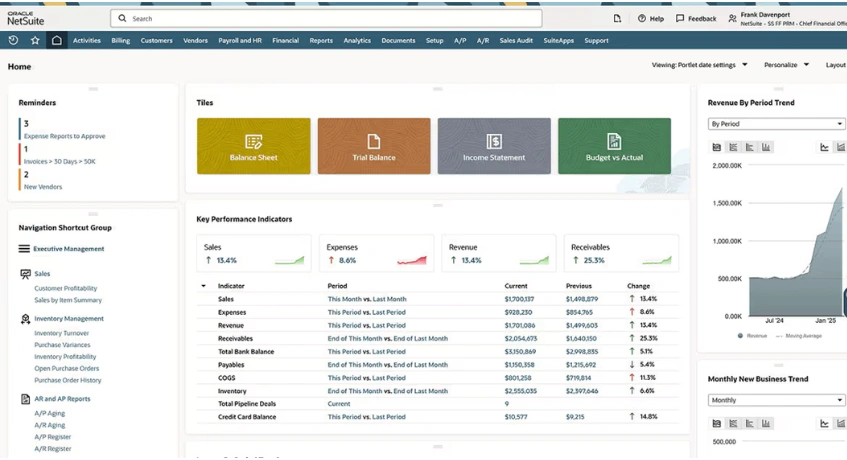
Task: Open Purchase Variances shortcut
Action: [62, 345]
